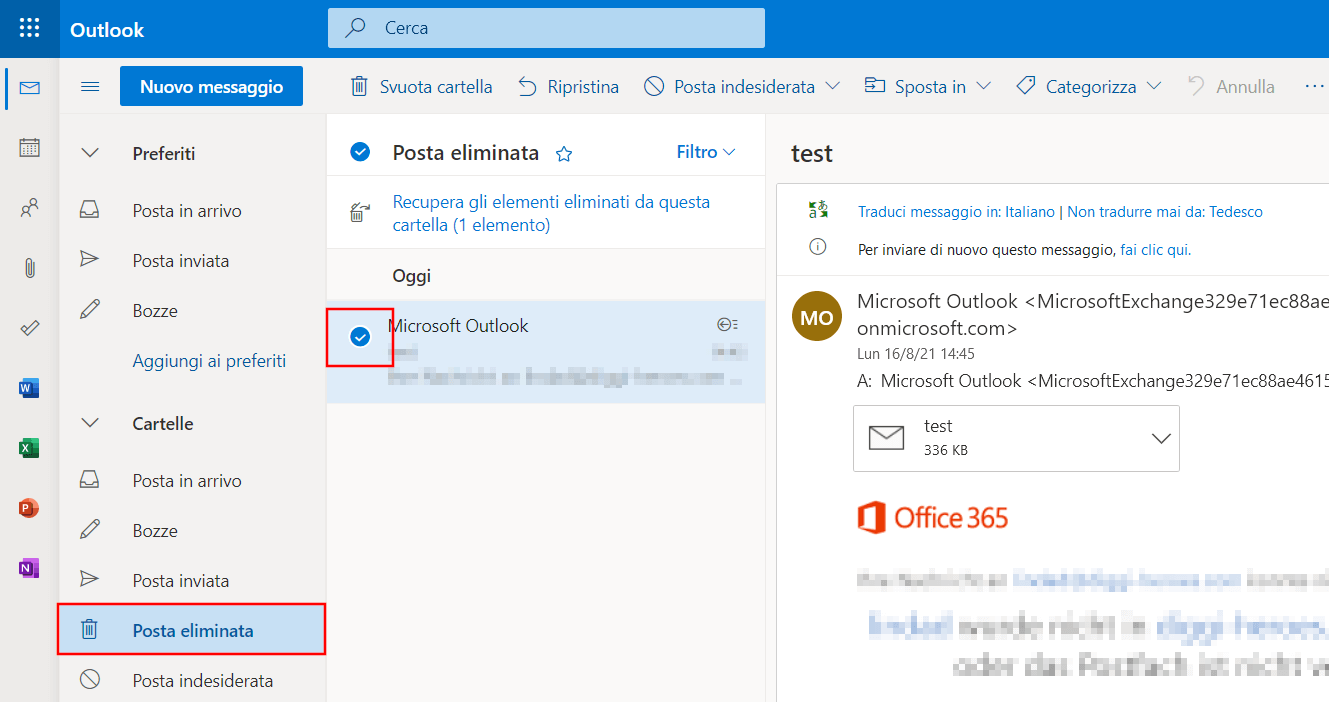This screenshot has height=702, width=1329.
Task: Open the Files paperclip icon in the left rail
Action: tap(29, 268)
